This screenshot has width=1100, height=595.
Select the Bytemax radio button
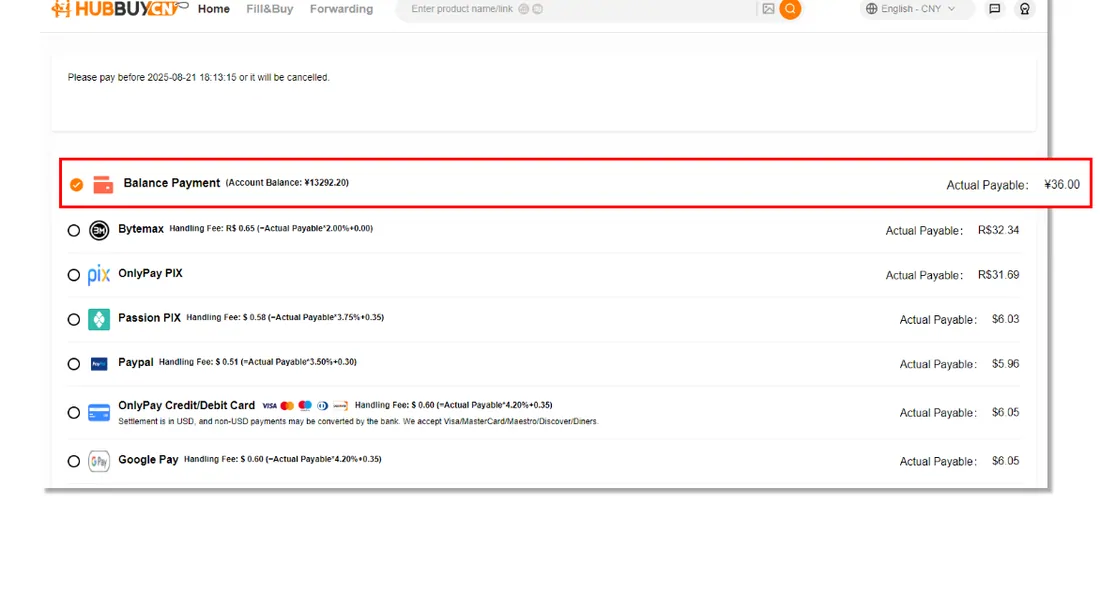(x=74, y=230)
